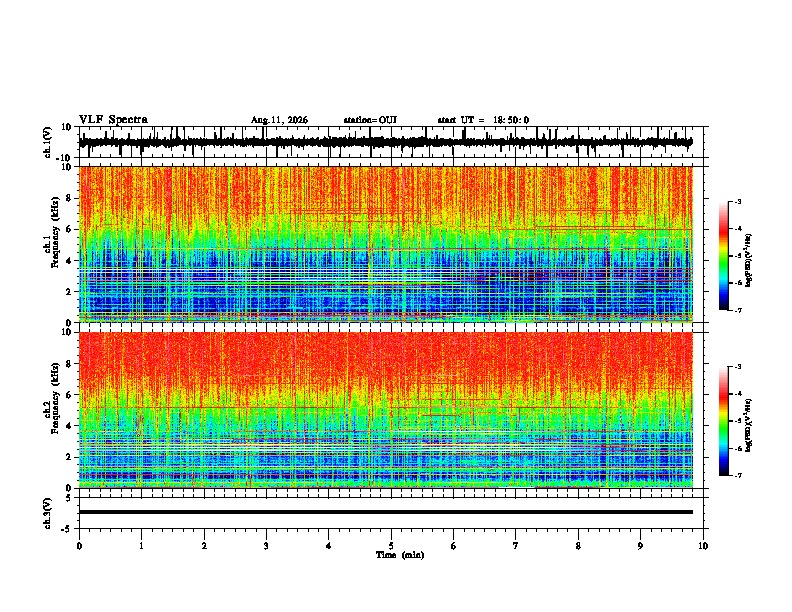Click the "ch.1(V)" waveform axis label
792x612 pixels.
[x=47, y=142]
